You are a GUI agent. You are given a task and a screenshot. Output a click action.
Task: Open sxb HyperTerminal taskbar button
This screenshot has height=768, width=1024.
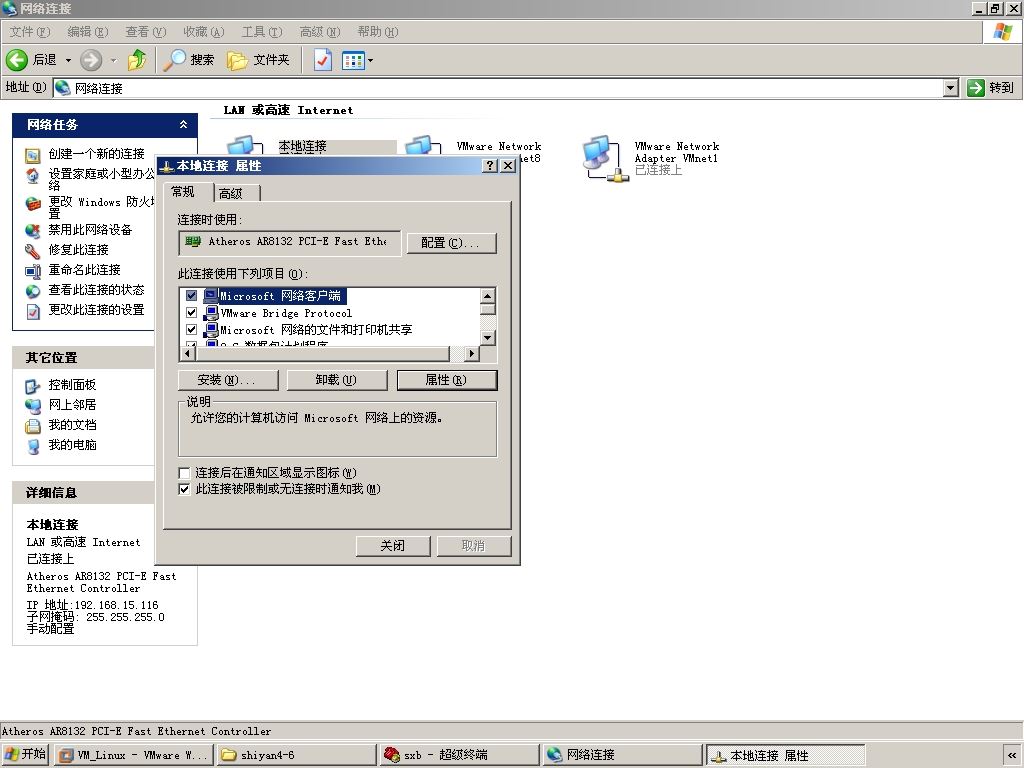[459, 756]
